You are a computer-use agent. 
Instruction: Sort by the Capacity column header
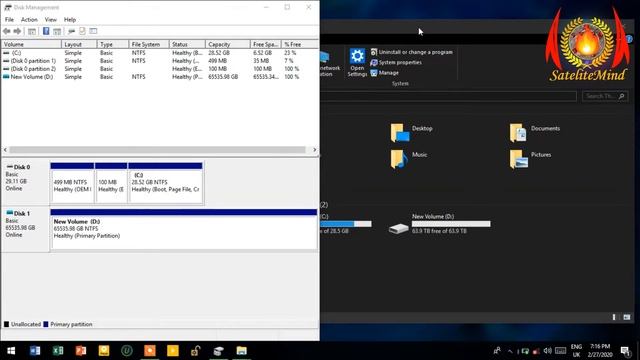[x=227, y=44]
